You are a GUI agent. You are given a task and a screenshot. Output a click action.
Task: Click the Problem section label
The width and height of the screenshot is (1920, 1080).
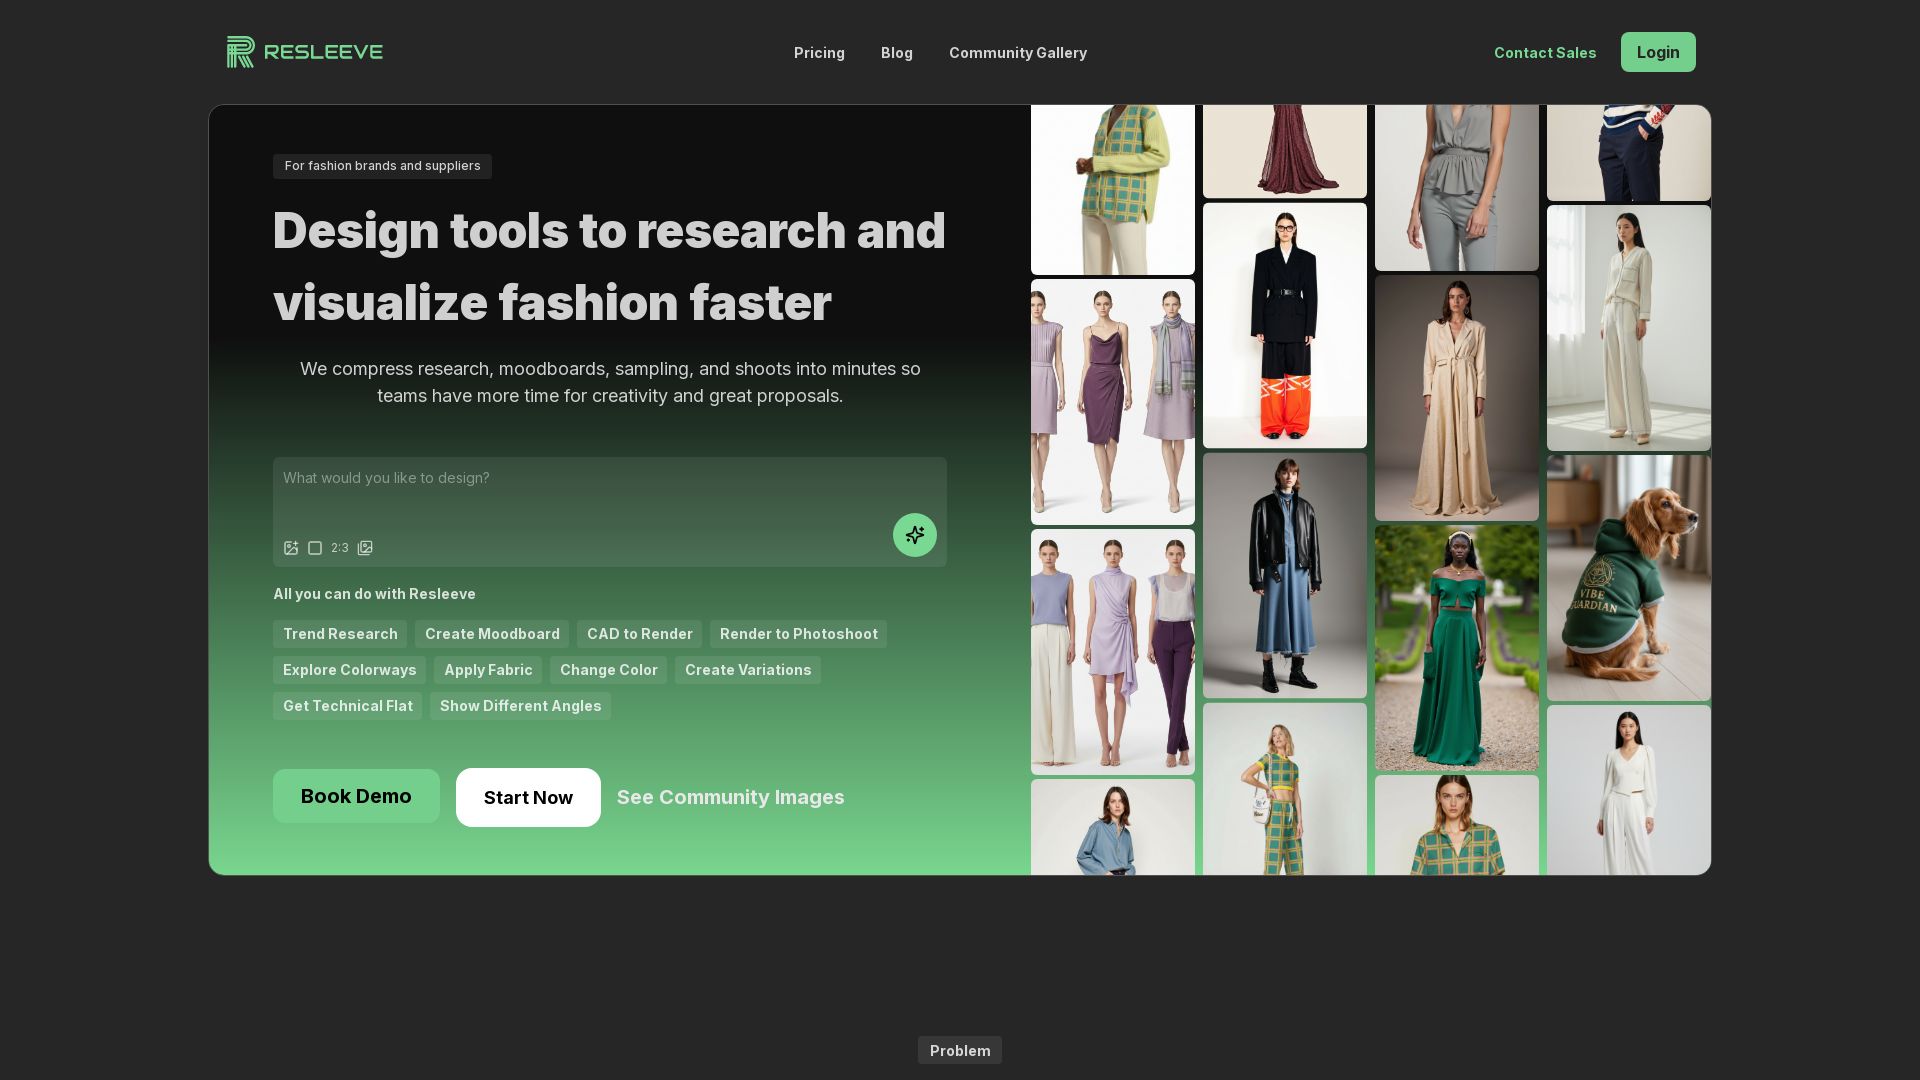(x=959, y=1050)
